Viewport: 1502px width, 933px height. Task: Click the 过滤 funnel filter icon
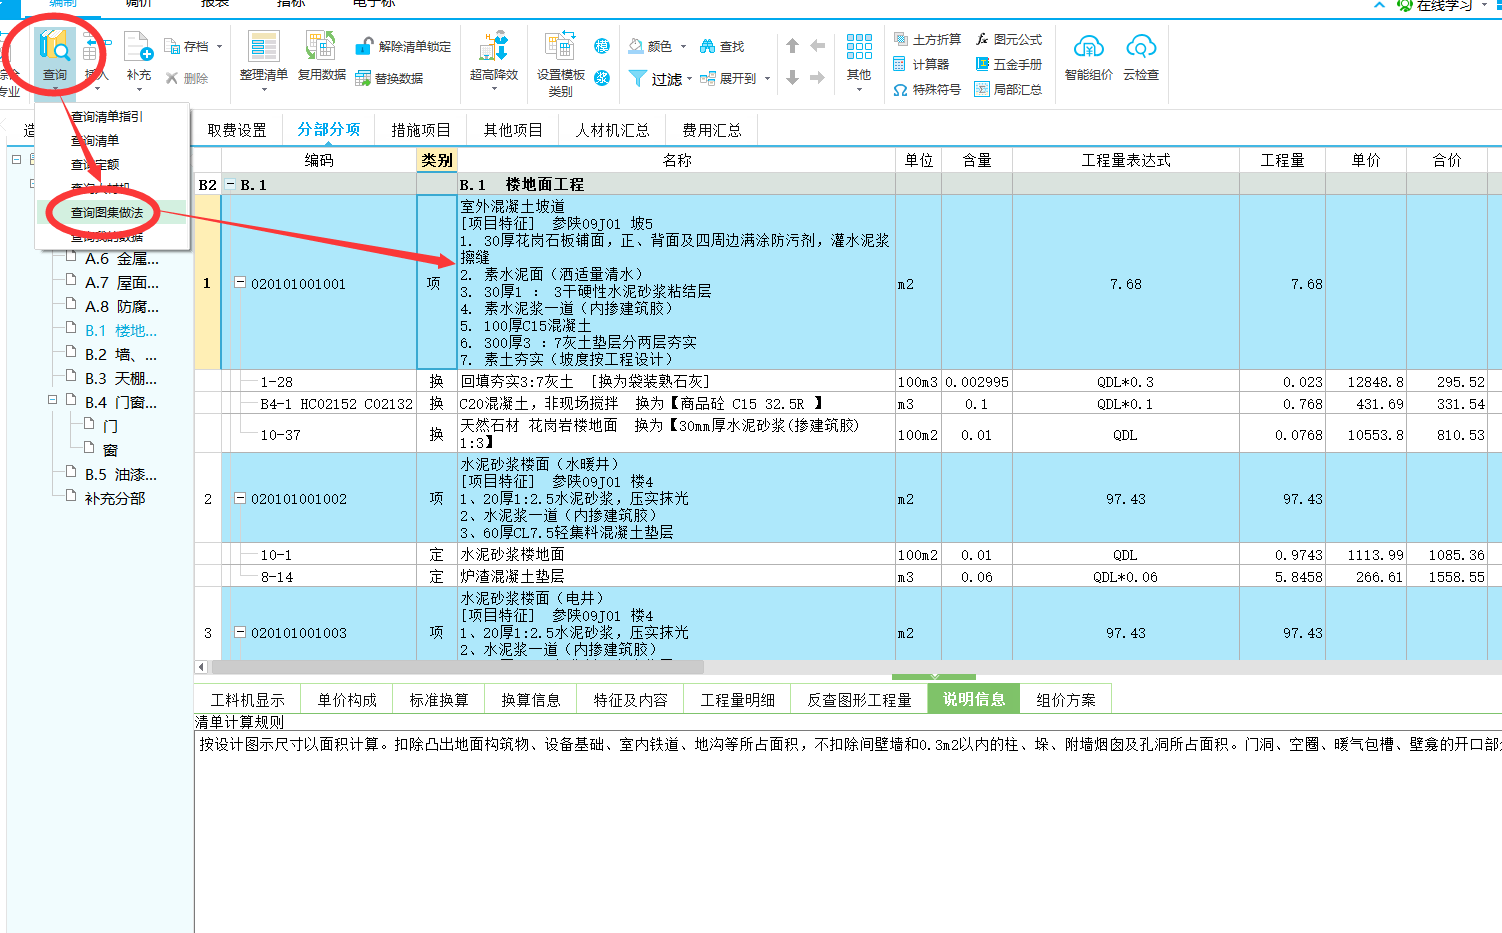pyautogui.click(x=637, y=78)
